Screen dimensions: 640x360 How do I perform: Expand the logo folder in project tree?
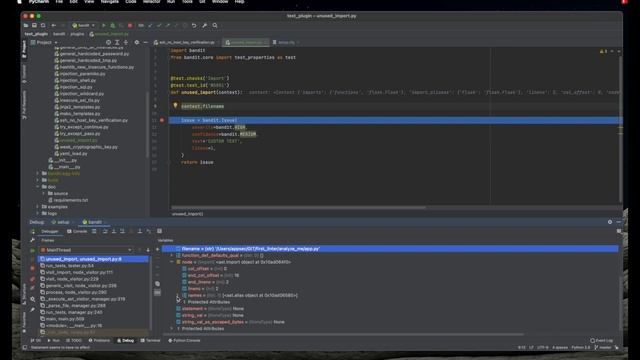(38, 213)
